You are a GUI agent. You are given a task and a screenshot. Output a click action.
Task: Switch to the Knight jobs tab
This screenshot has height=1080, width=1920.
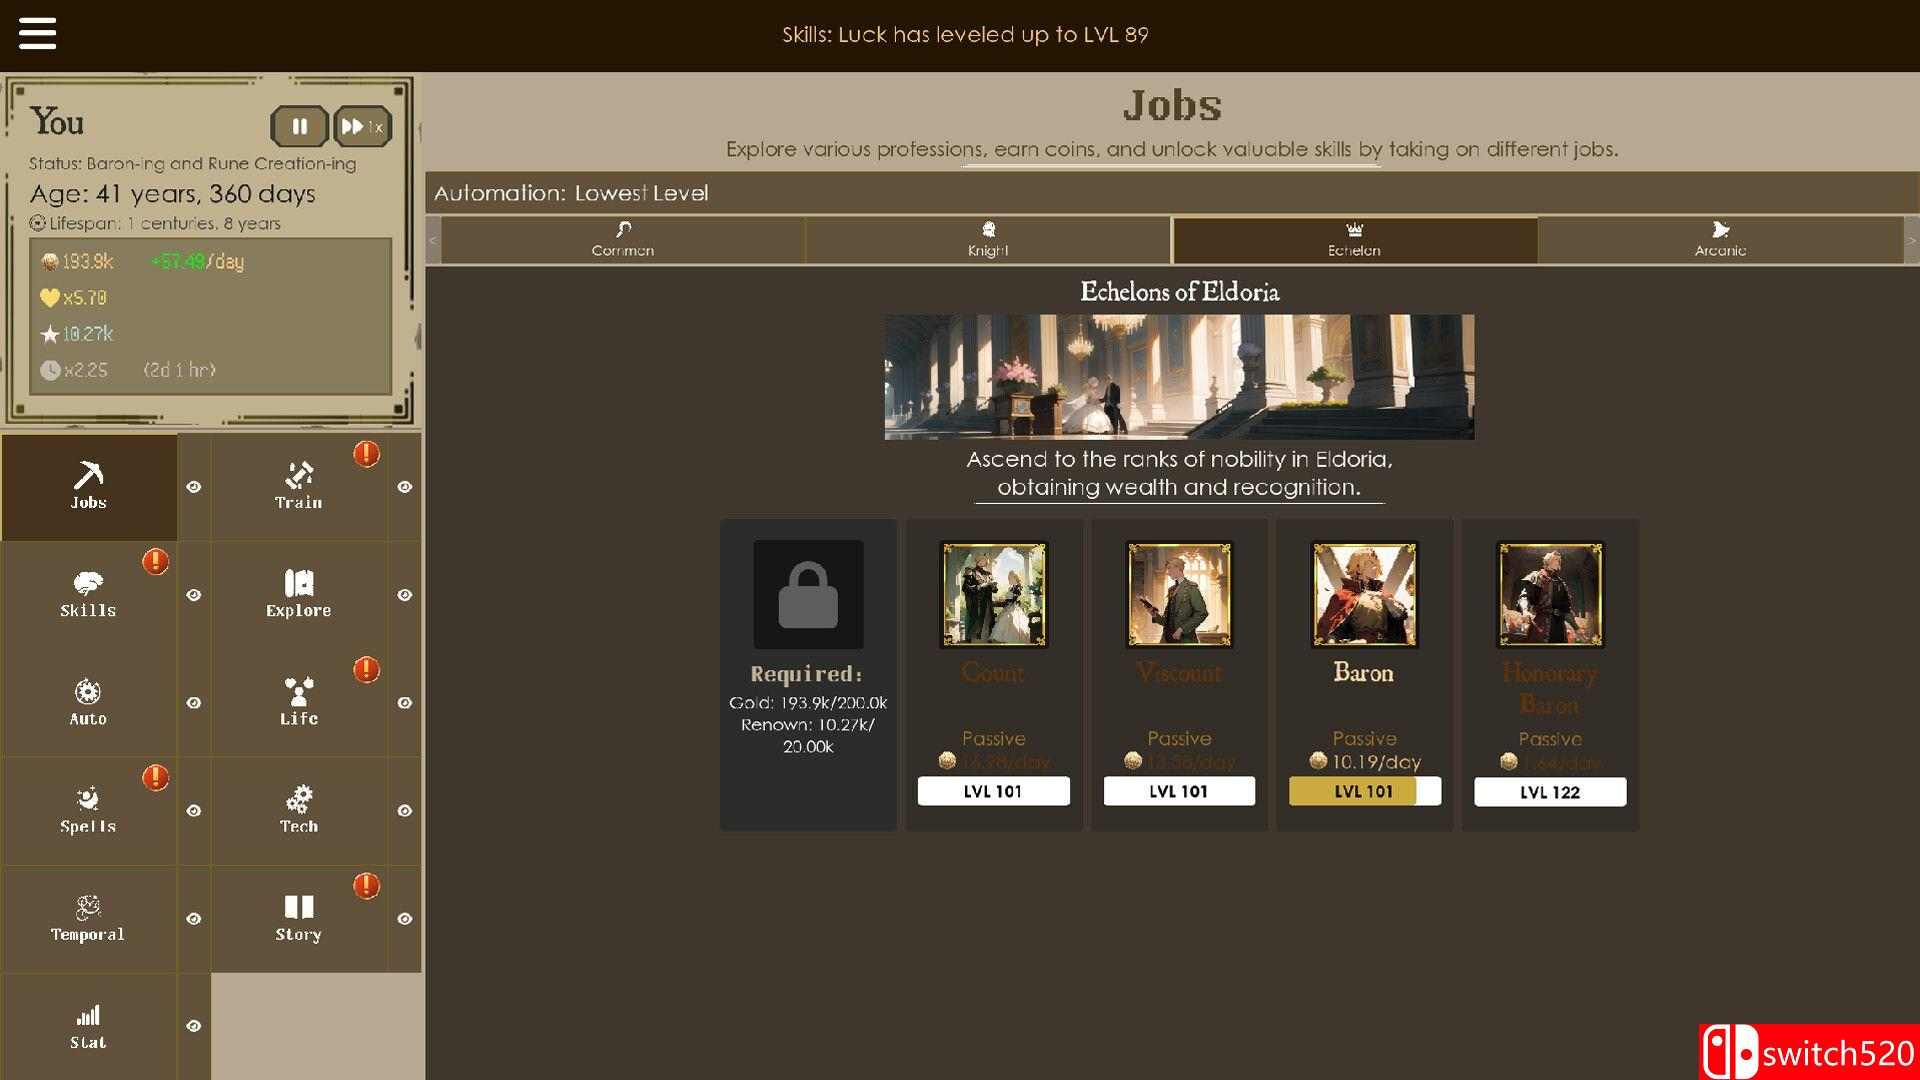pyautogui.click(x=987, y=240)
